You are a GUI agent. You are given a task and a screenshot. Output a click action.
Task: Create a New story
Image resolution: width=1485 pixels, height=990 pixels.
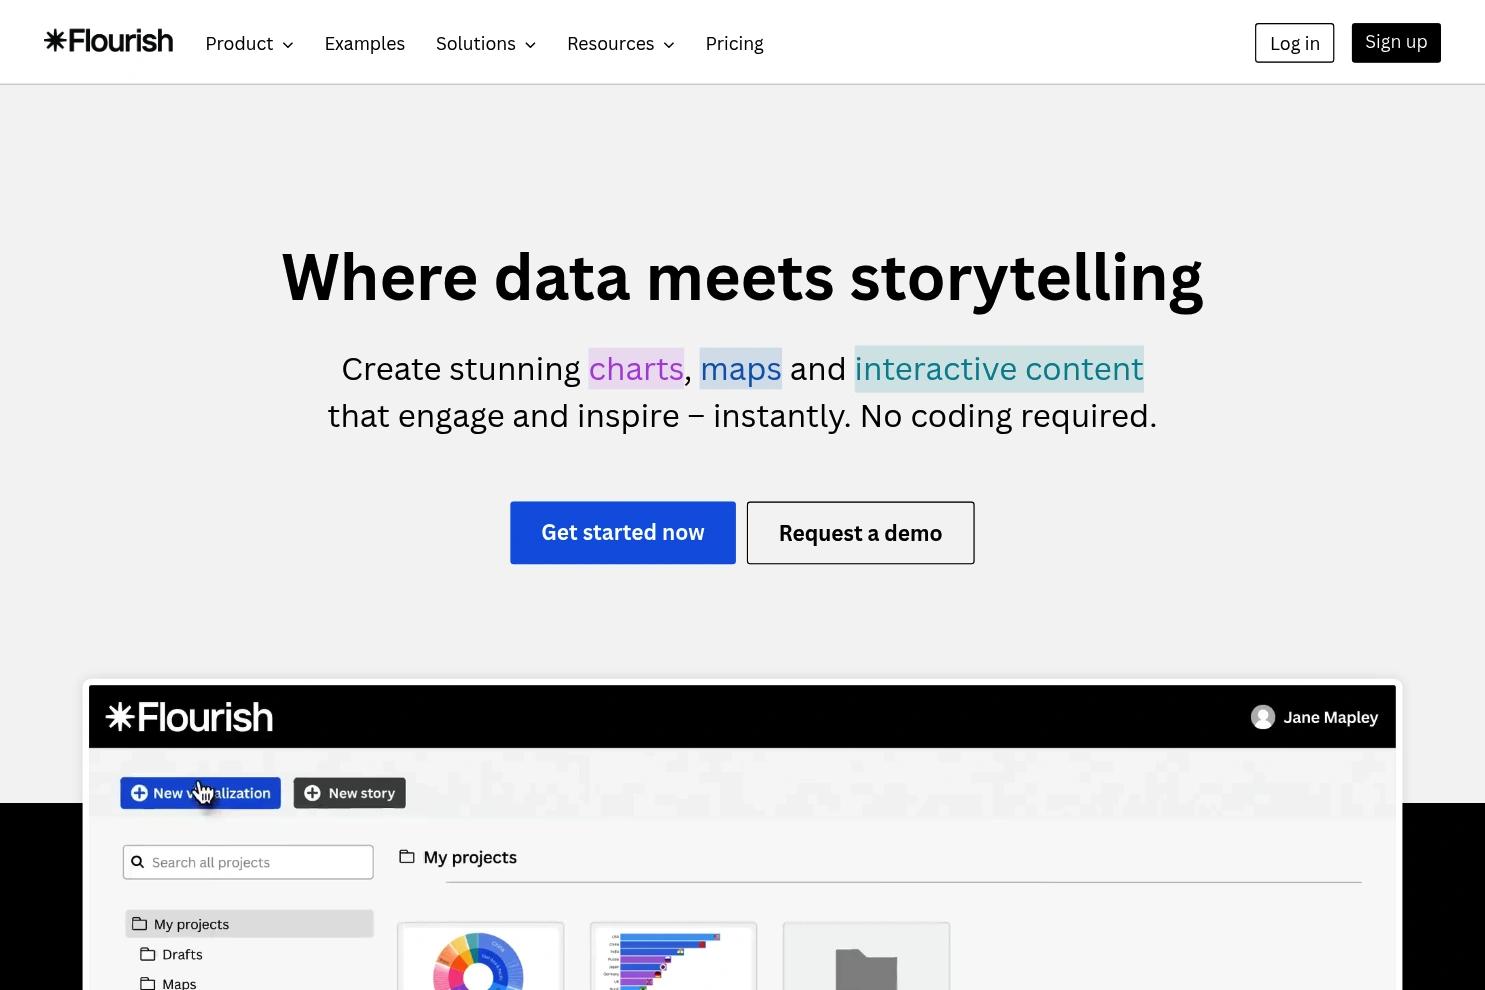tap(349, 793)
